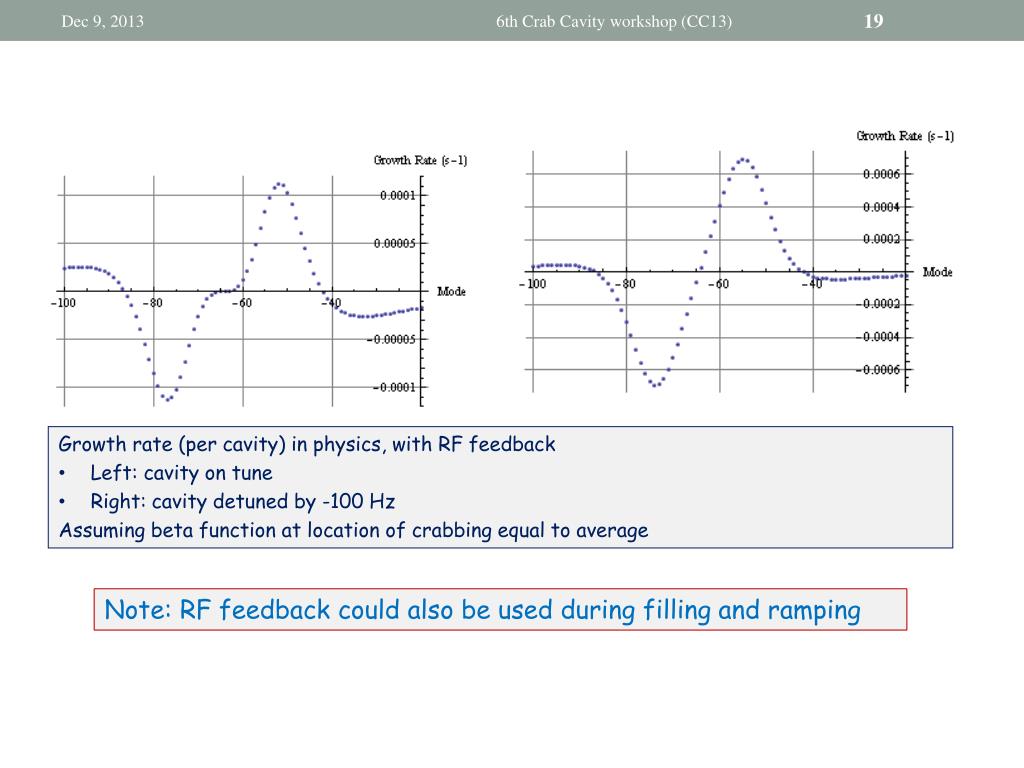Image resolution: width=1024 pixels, height=768 pixels.
Task: Click the 0.0004 tick on right plot
Action: pyautogui.click(x=882, y=207)
